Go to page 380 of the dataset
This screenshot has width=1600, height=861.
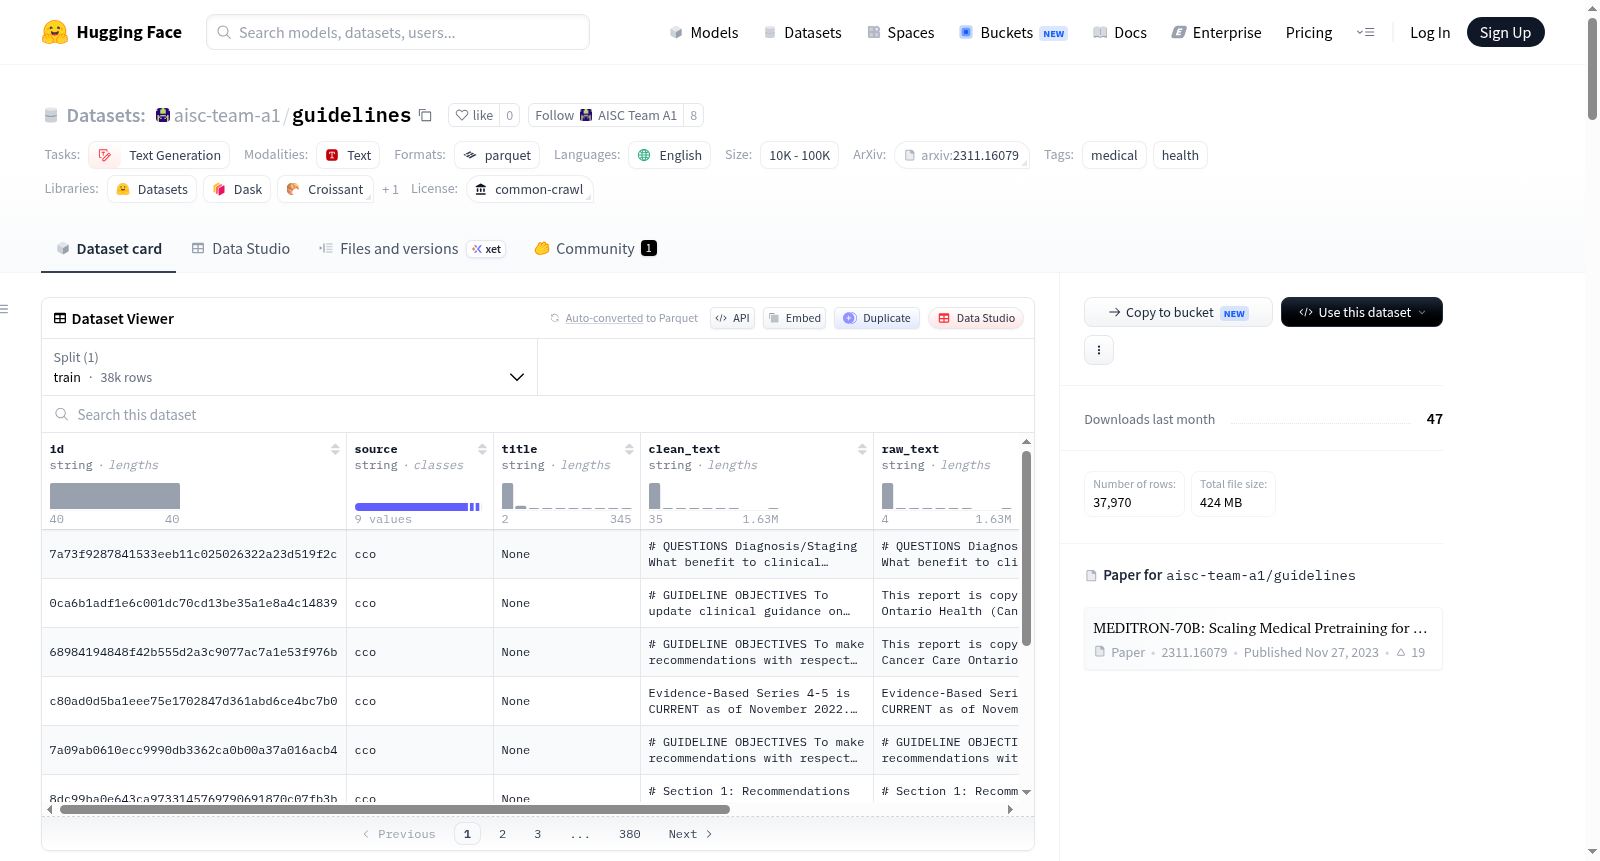(x=629, y=834)
